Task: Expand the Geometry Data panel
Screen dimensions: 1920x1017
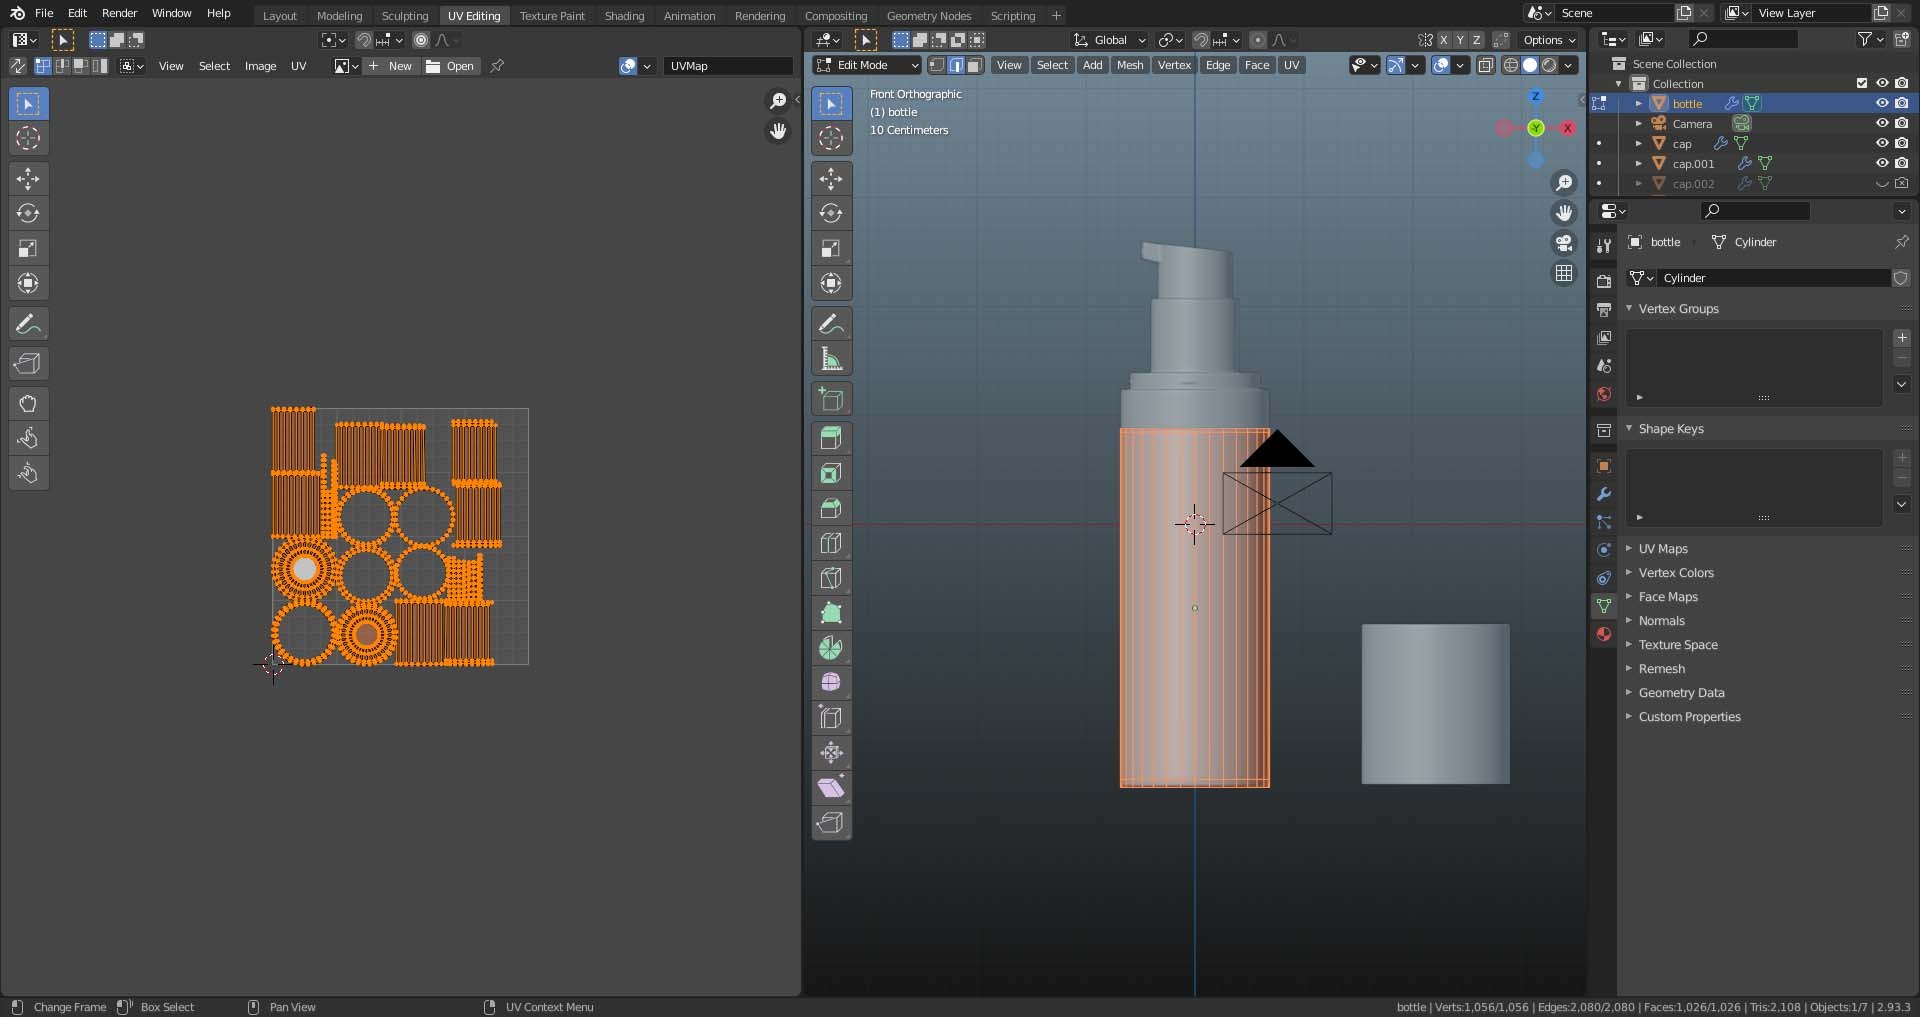Action: coord(1681,693)
